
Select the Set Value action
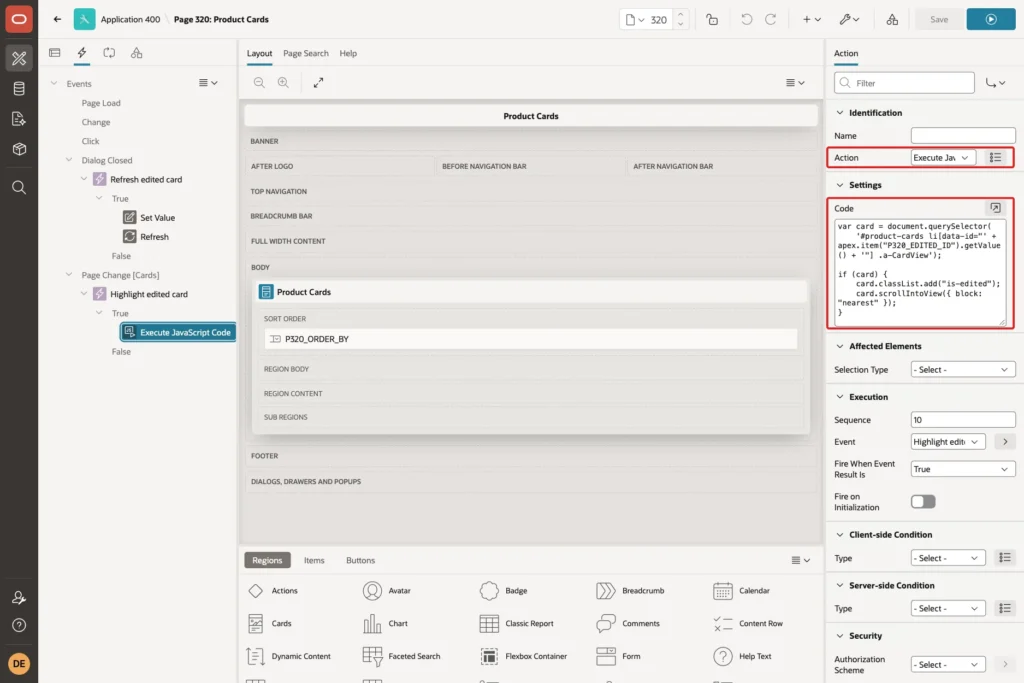157,217
